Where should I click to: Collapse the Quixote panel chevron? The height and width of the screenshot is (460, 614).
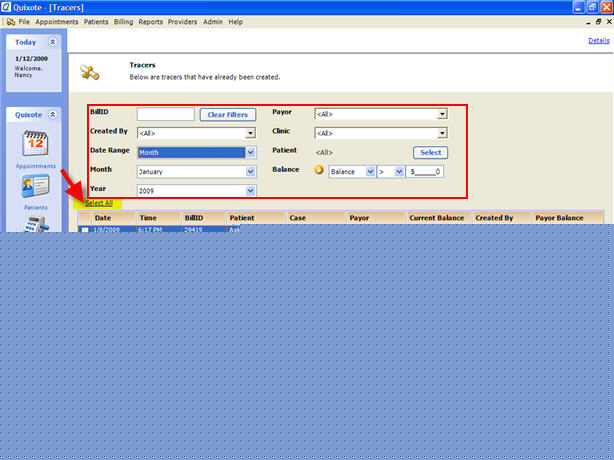coord(52,114)
